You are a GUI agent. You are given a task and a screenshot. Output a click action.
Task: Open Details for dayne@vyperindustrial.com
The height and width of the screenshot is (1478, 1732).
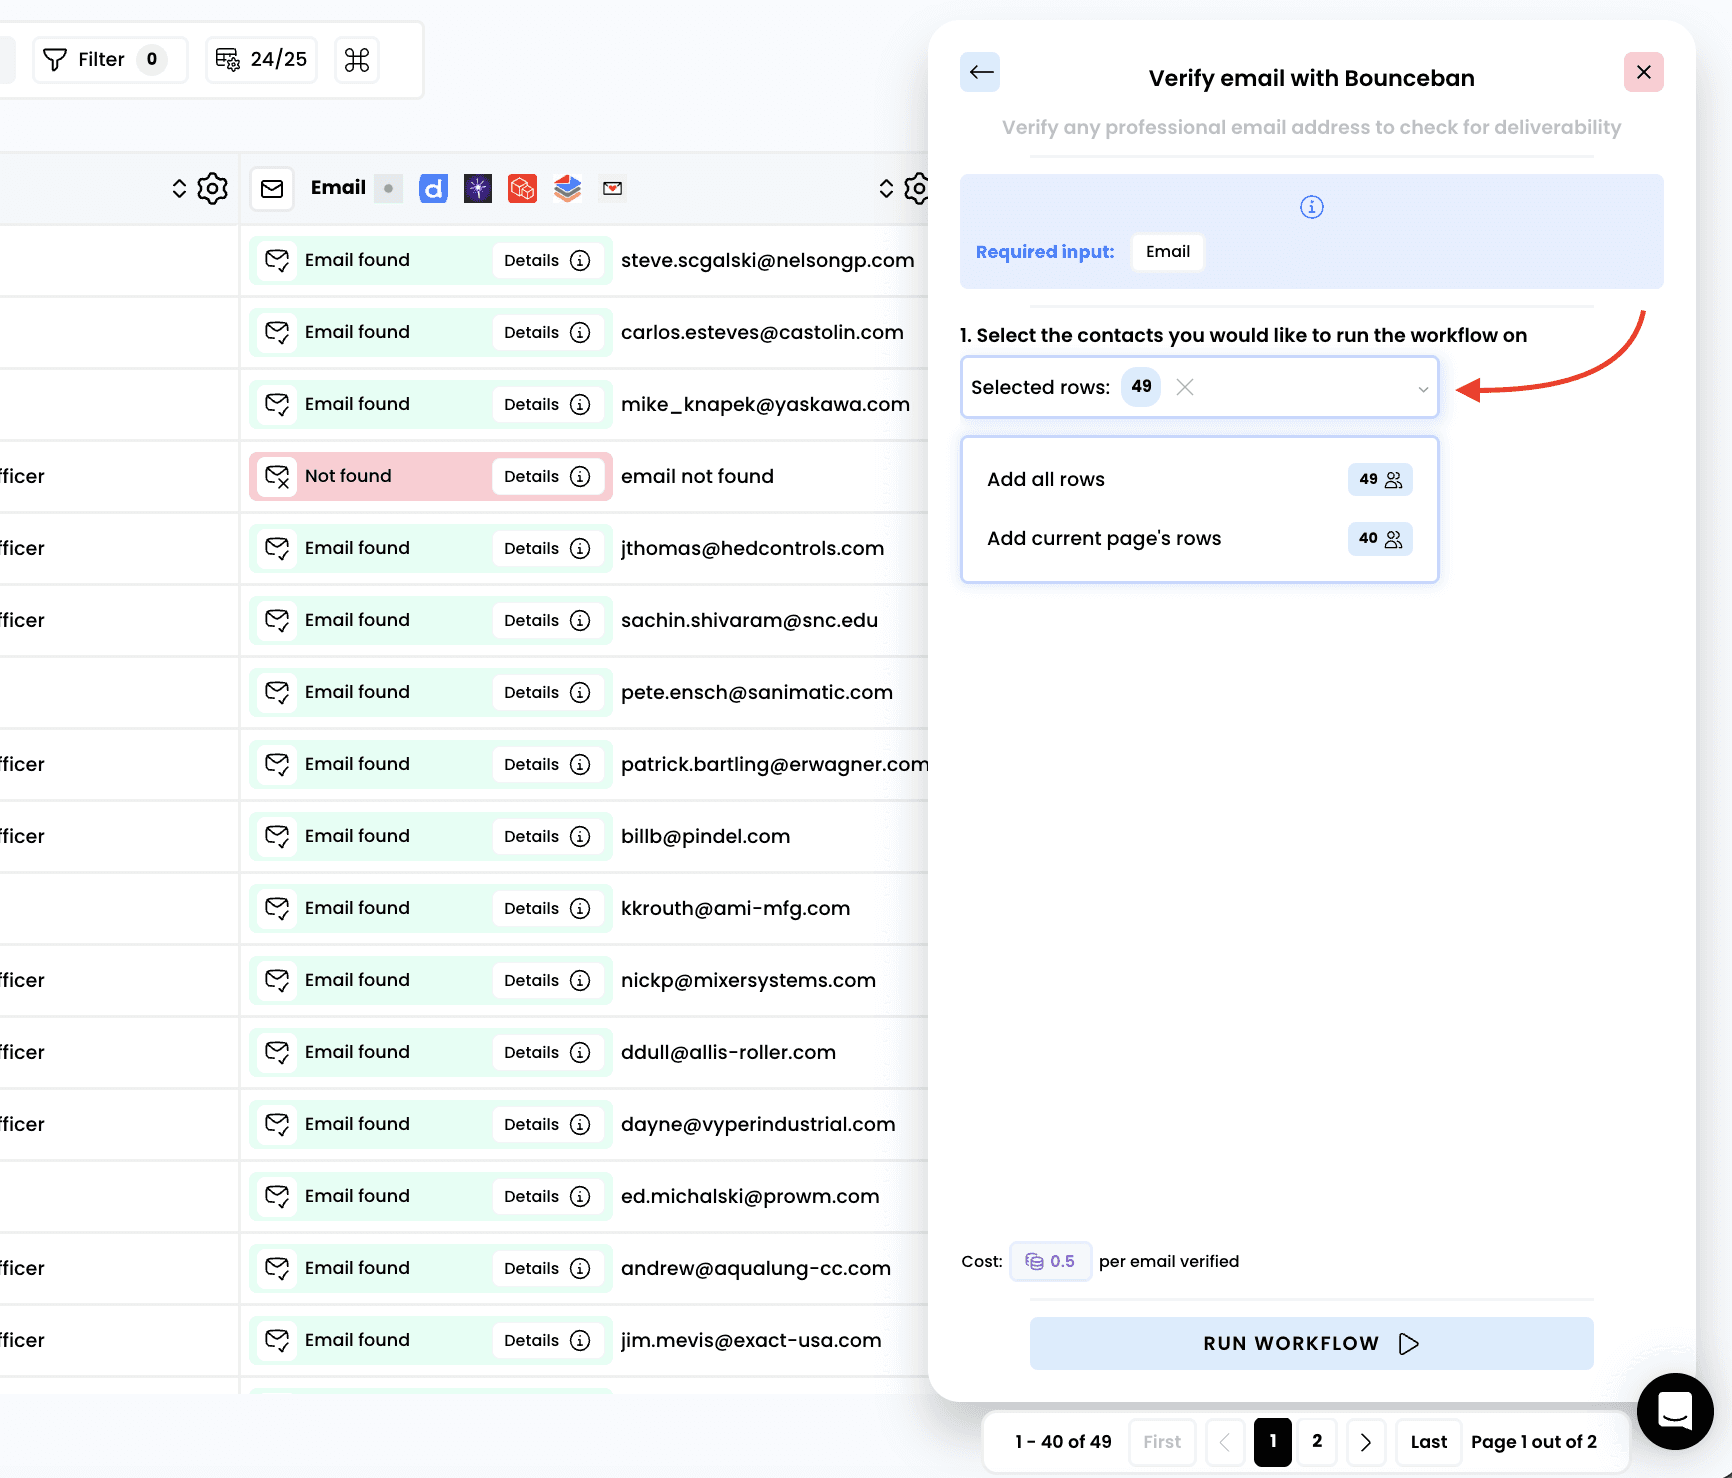[547, 1124]
